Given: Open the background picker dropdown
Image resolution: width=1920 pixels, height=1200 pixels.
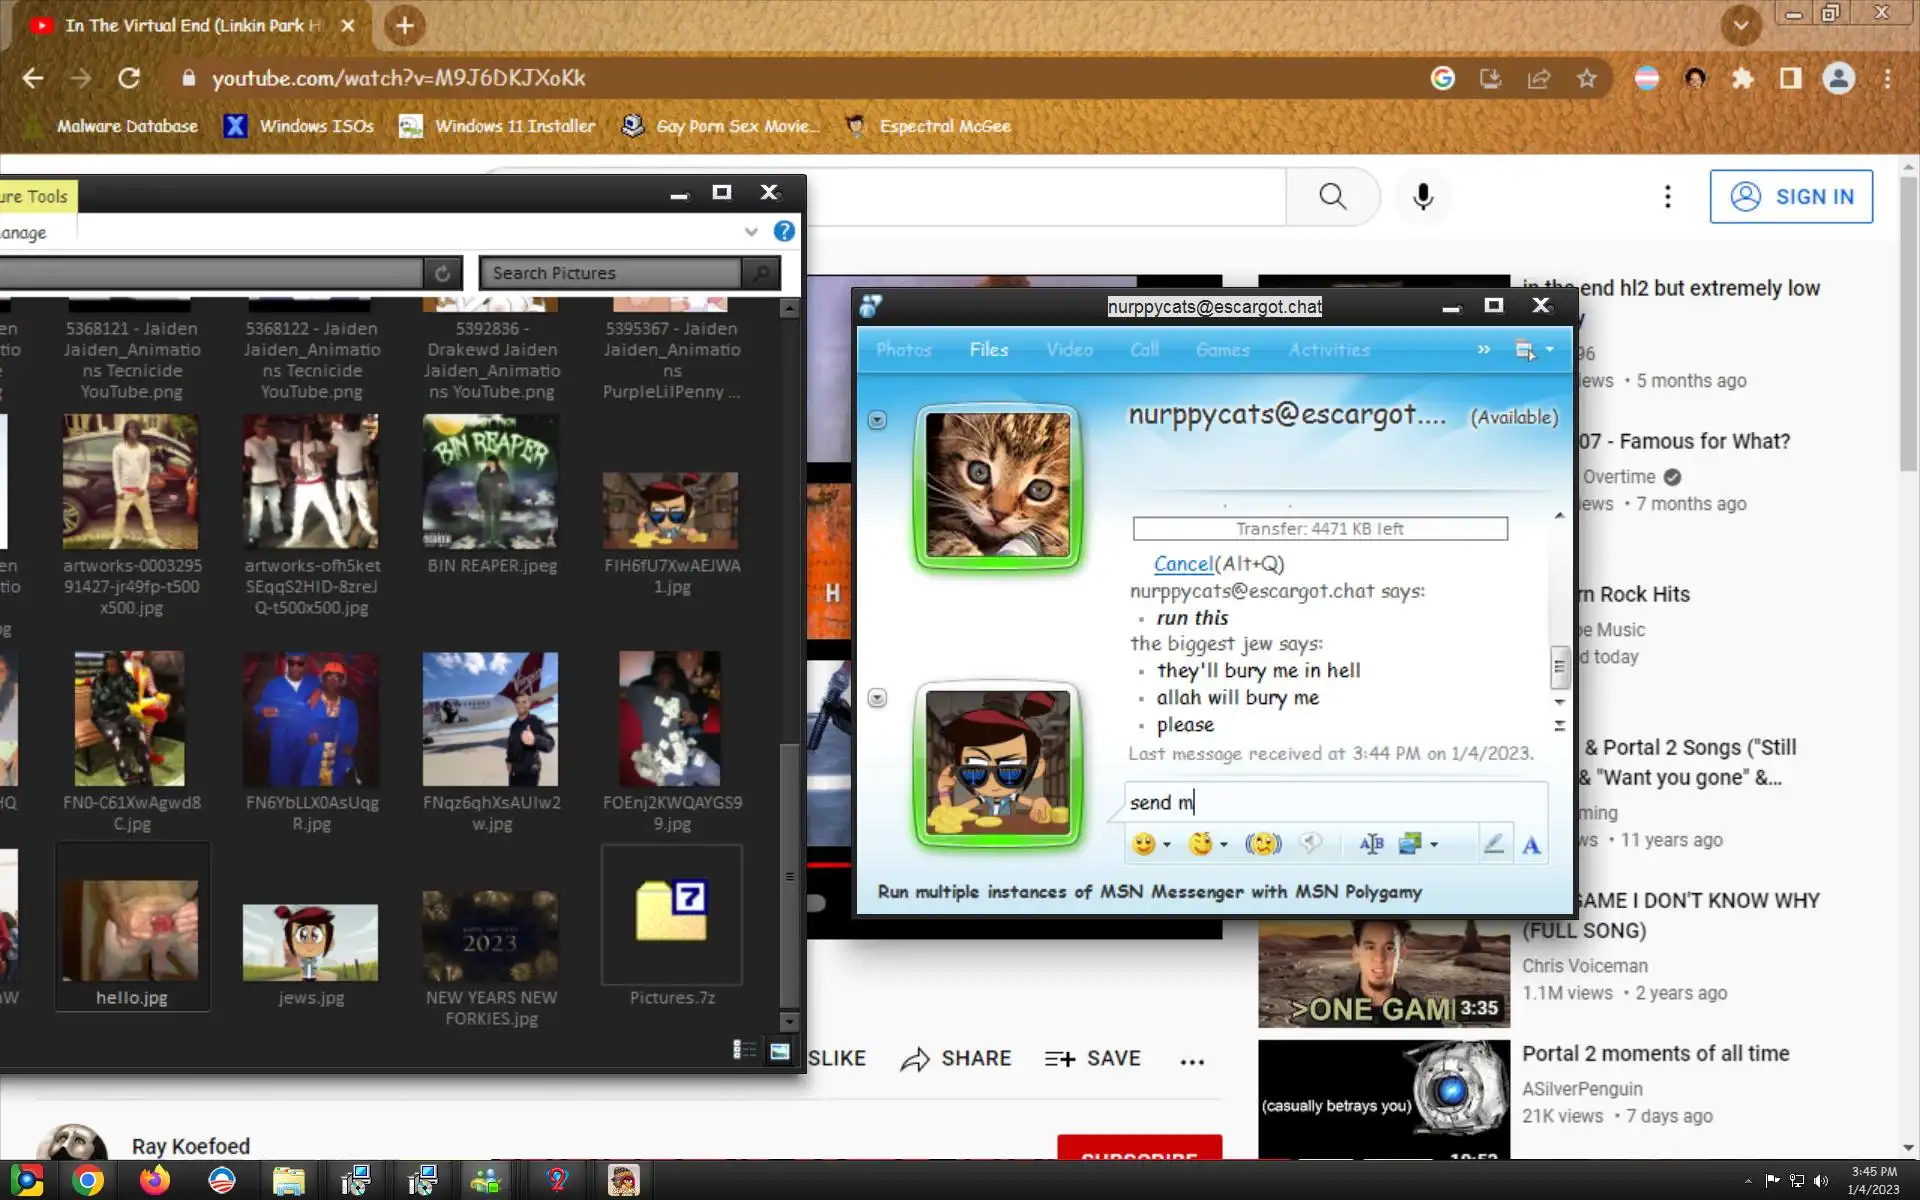Looking at the screenshot, I should tap(1434, 845).
